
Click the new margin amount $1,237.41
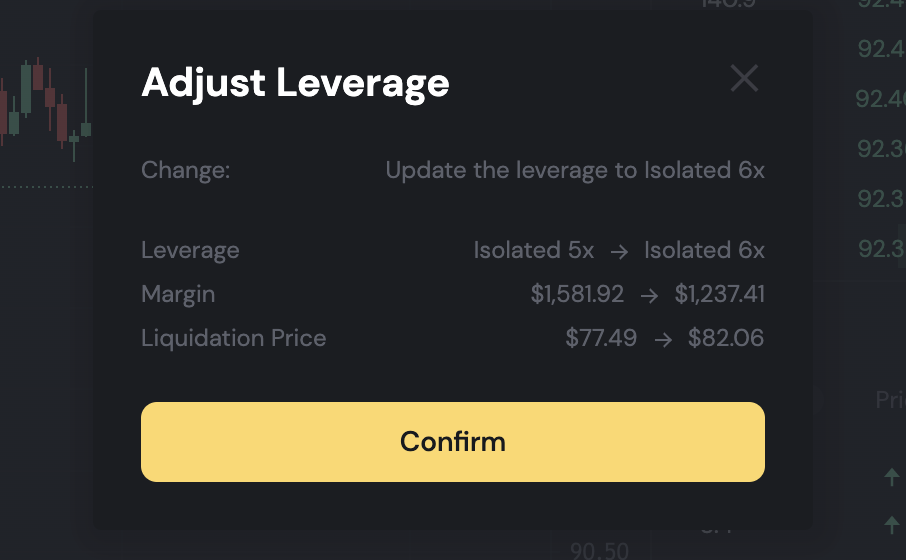[719, 294]
